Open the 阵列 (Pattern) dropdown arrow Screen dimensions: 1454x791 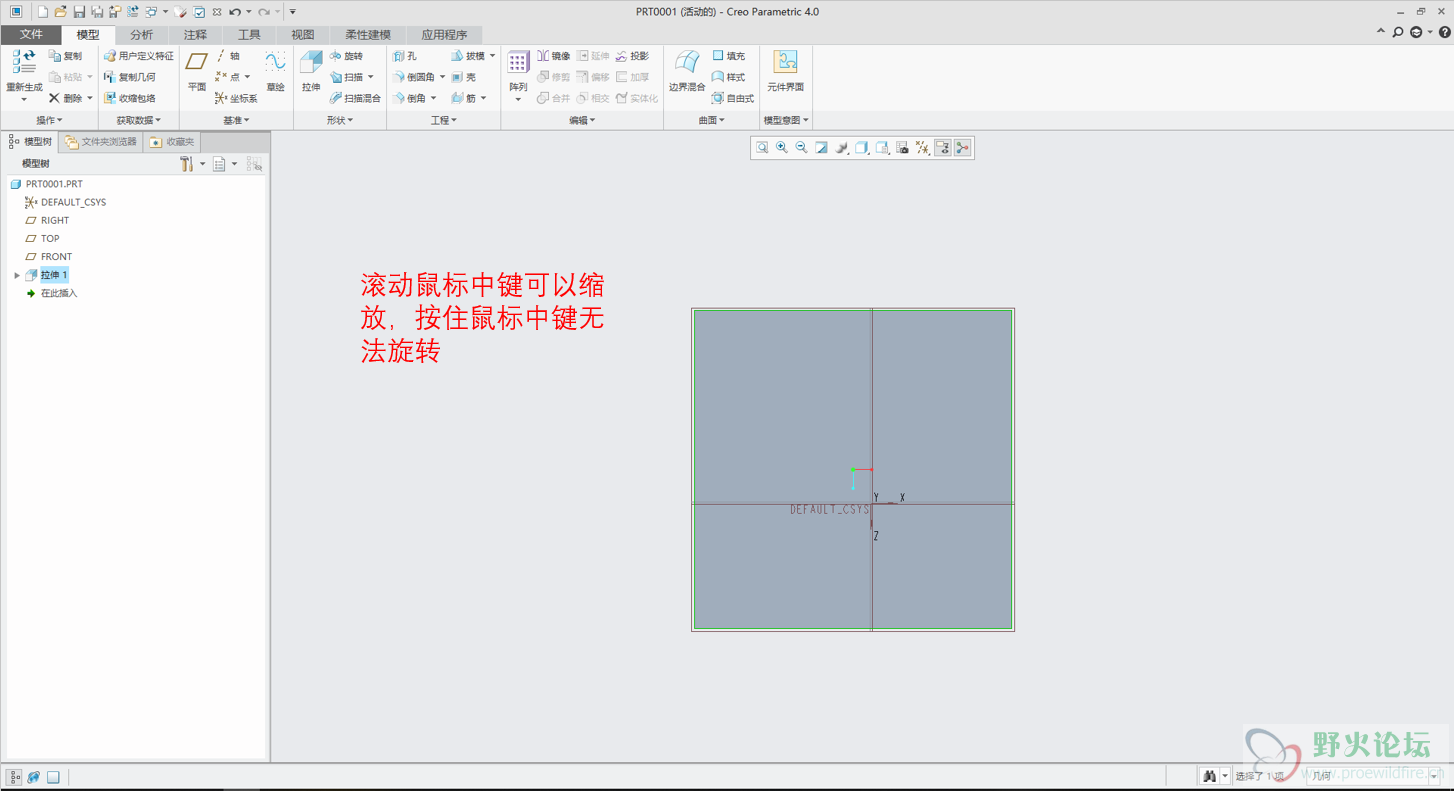(518, 99)
